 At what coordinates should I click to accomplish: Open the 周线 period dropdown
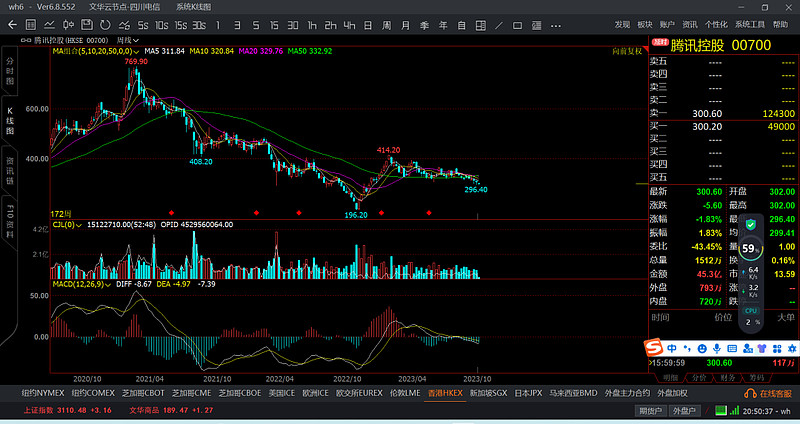point(128,40)
